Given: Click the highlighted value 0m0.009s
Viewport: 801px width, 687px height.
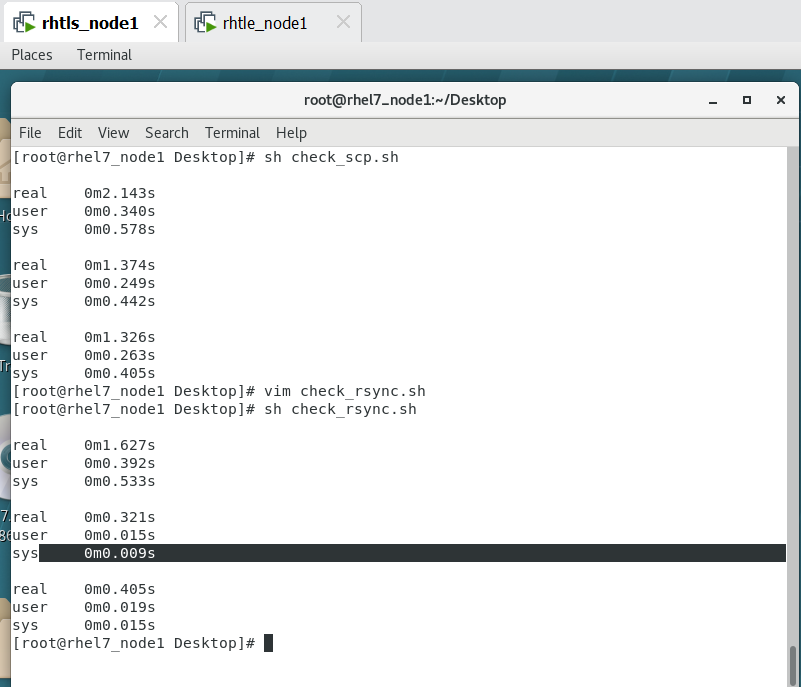Looking at the screenshot, I should (120, 553).
